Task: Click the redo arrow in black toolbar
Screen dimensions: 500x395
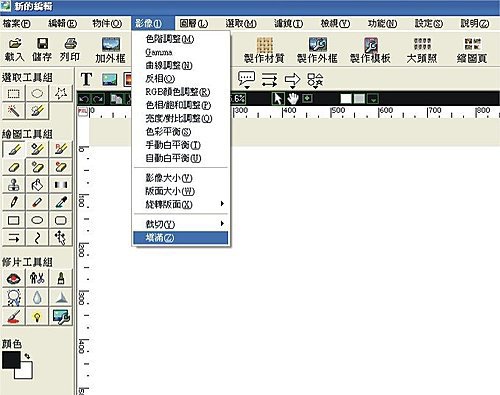Action: (98, 99)
